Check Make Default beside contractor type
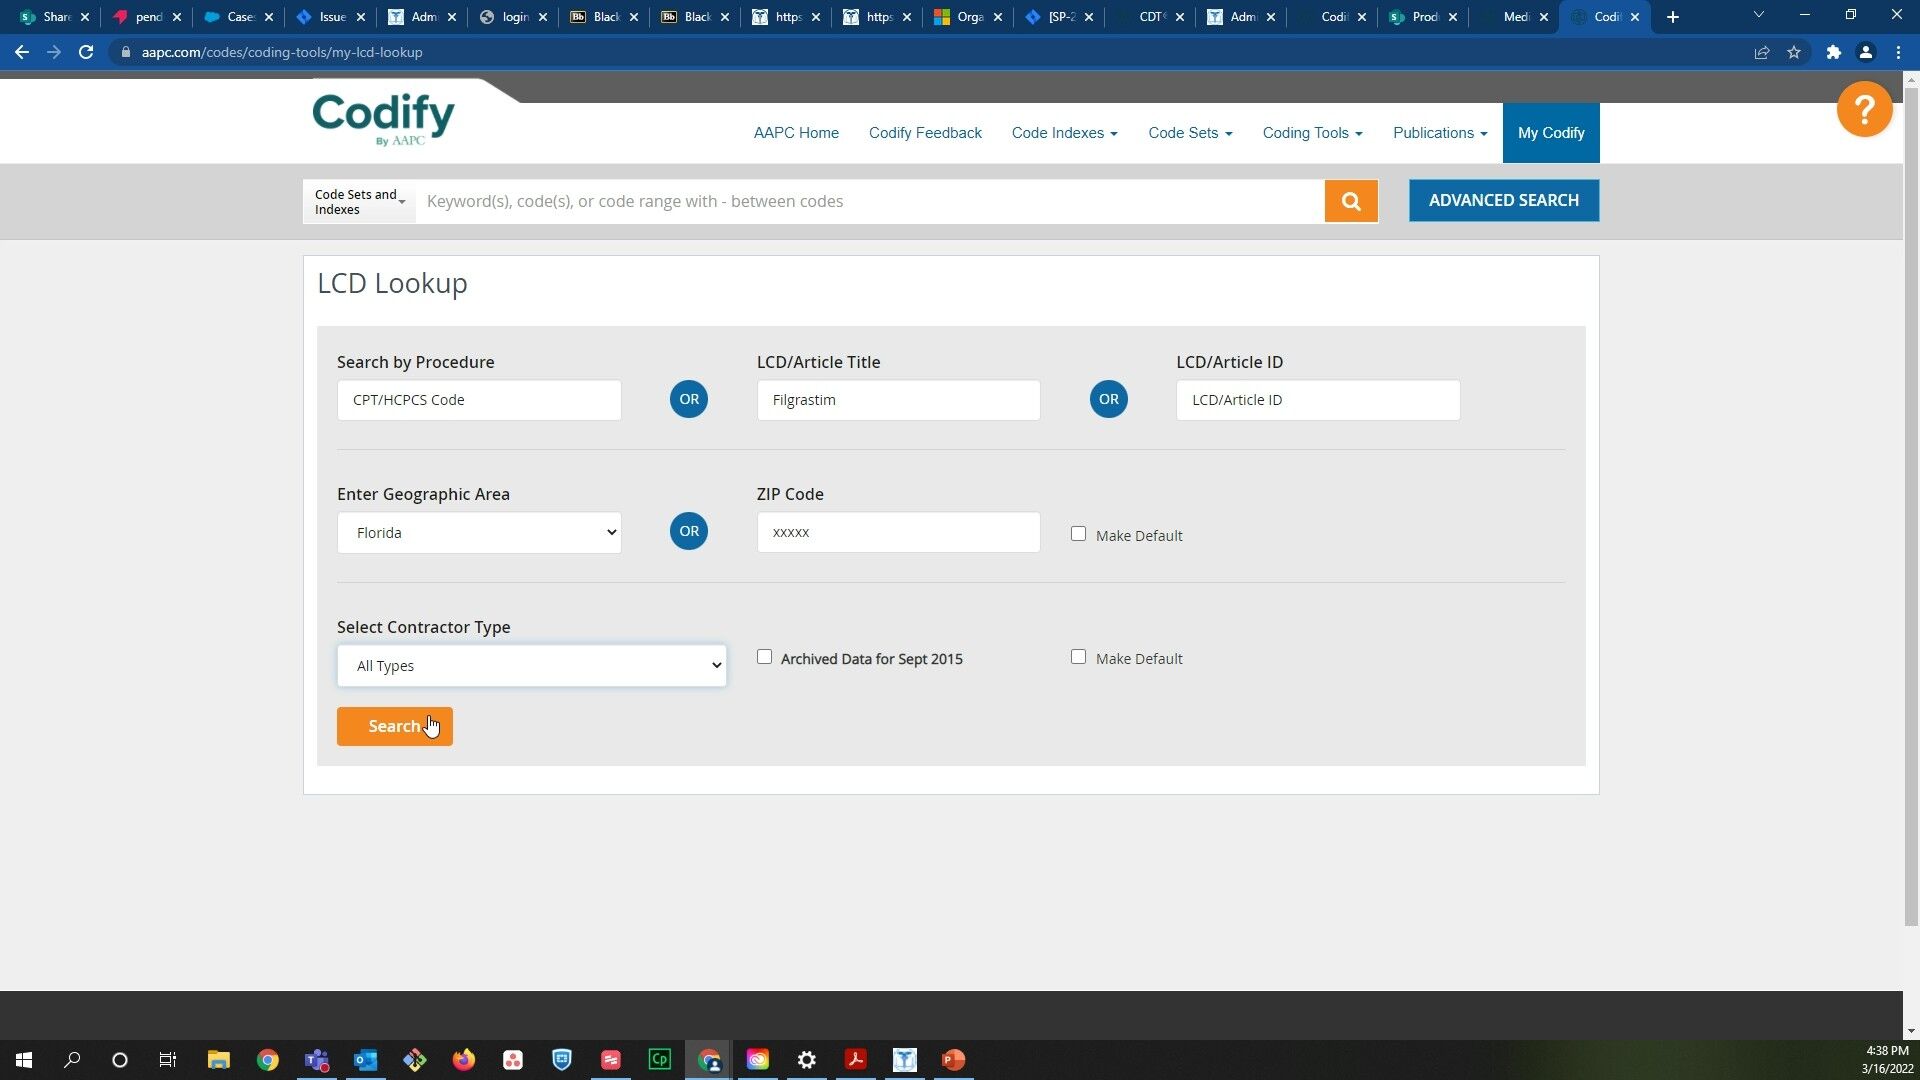The width and height of the screenshot is (1920, 1080). pyautogui.click(x=1078, y=657)
